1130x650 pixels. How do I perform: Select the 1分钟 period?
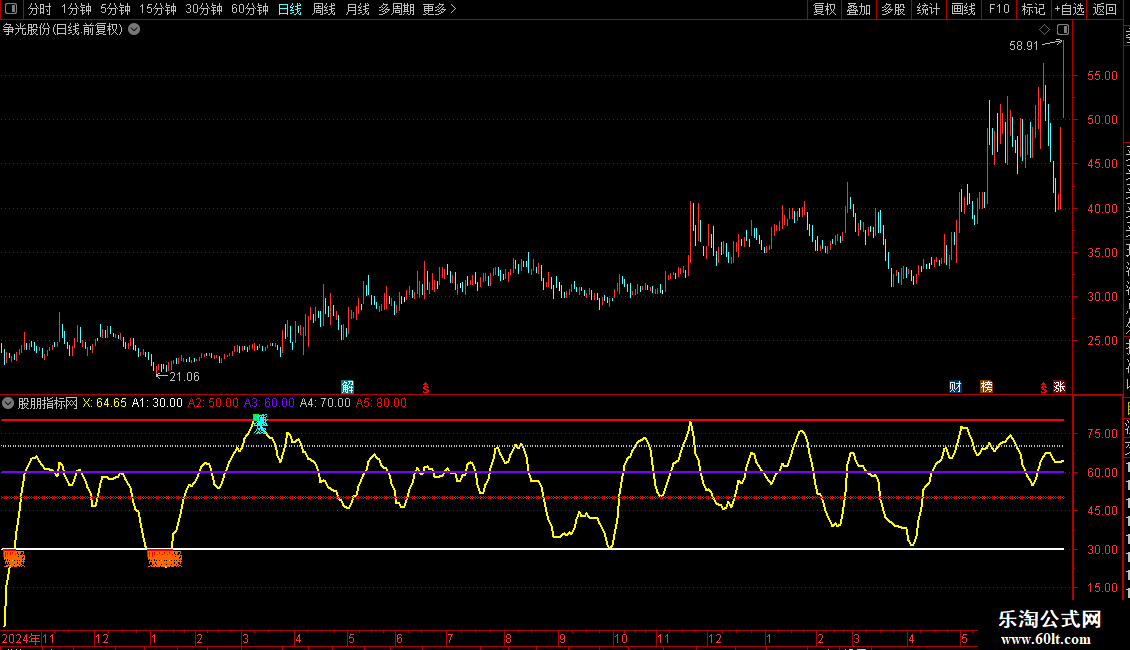tap(76, 9)
